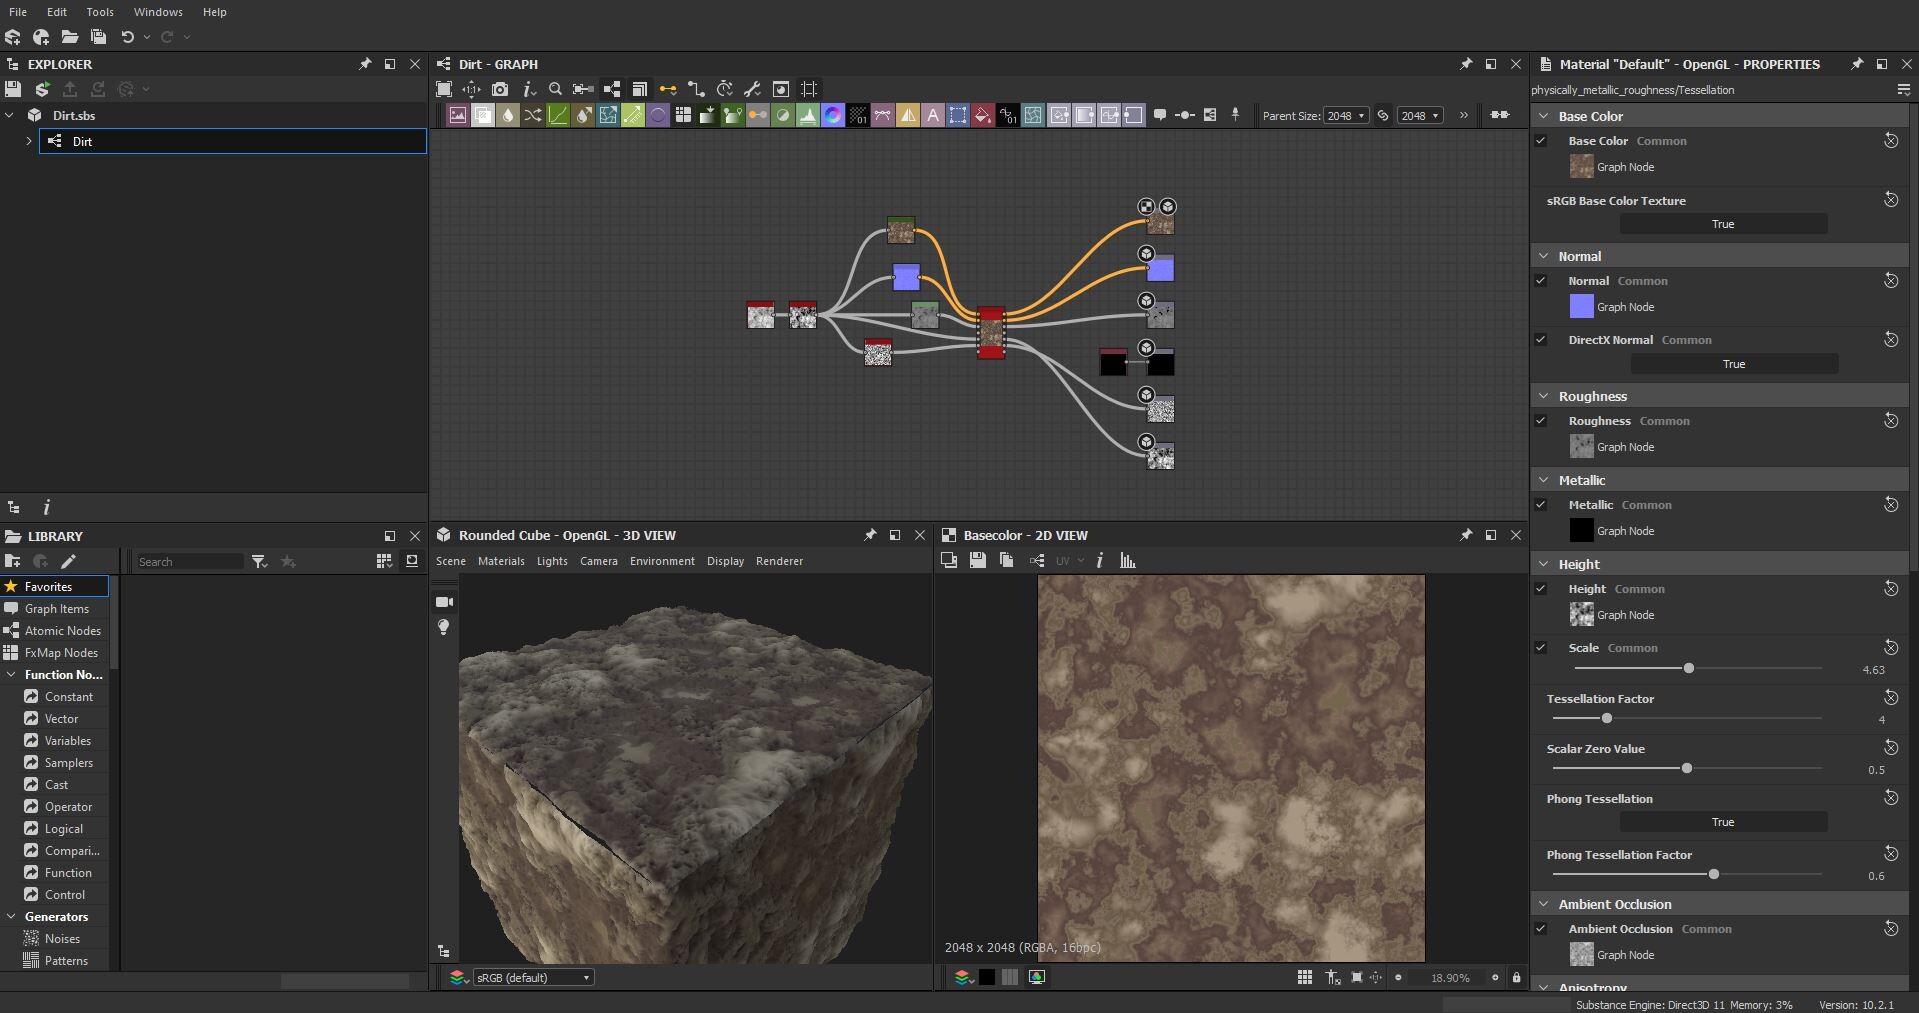Disable the DirectX Normal checkbox
Image resolution: width=1919 pixels, height=1013 pixels.
coord(1541,340)
